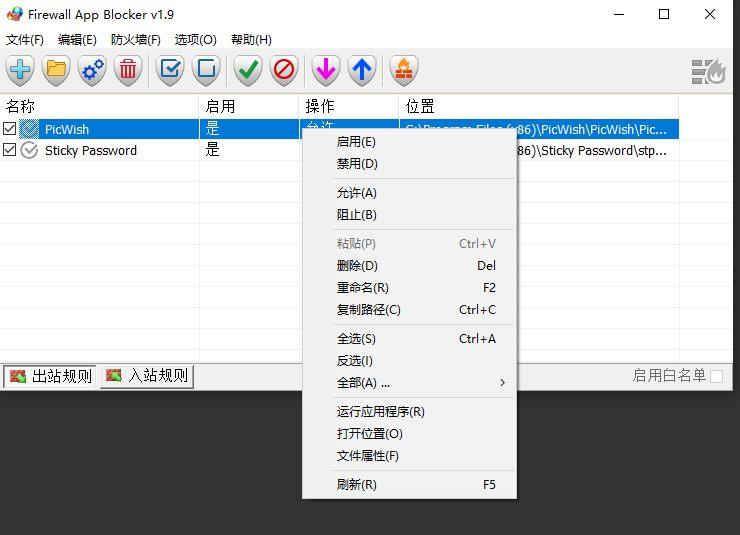This screenshot has width=740, height=535.
Task: Choose 阻止(B) in the context menu
Action: pos(409,215)
